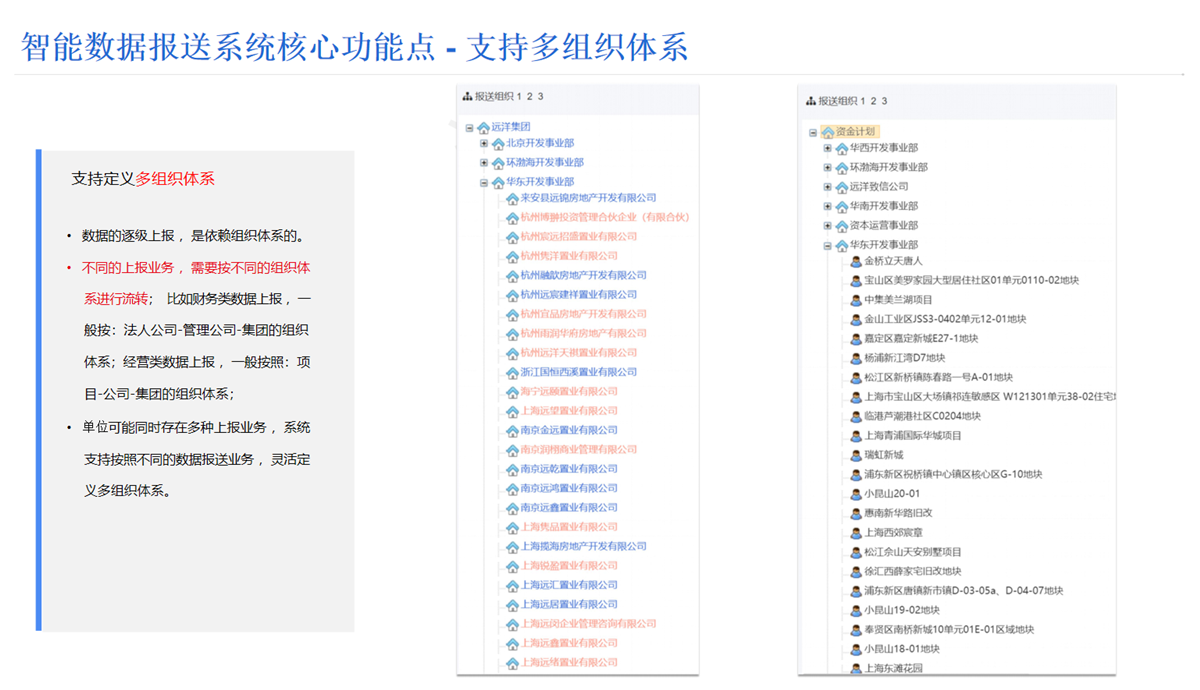The image size is (1200, 690).
Task: Select 上海青浦国际华城项目
Action: 913,436
